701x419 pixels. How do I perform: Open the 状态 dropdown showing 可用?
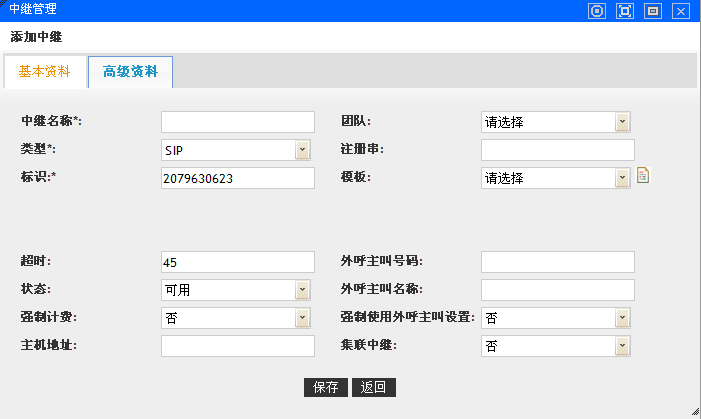302,290
